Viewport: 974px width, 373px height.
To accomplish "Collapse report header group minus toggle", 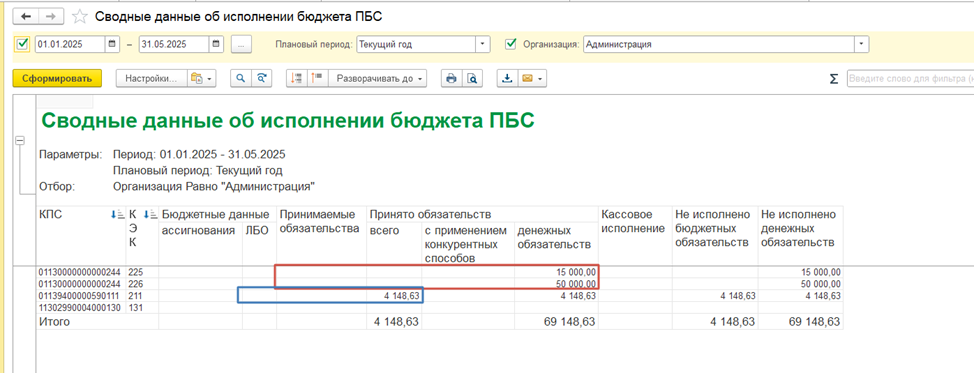I will [x=19, y=141].
